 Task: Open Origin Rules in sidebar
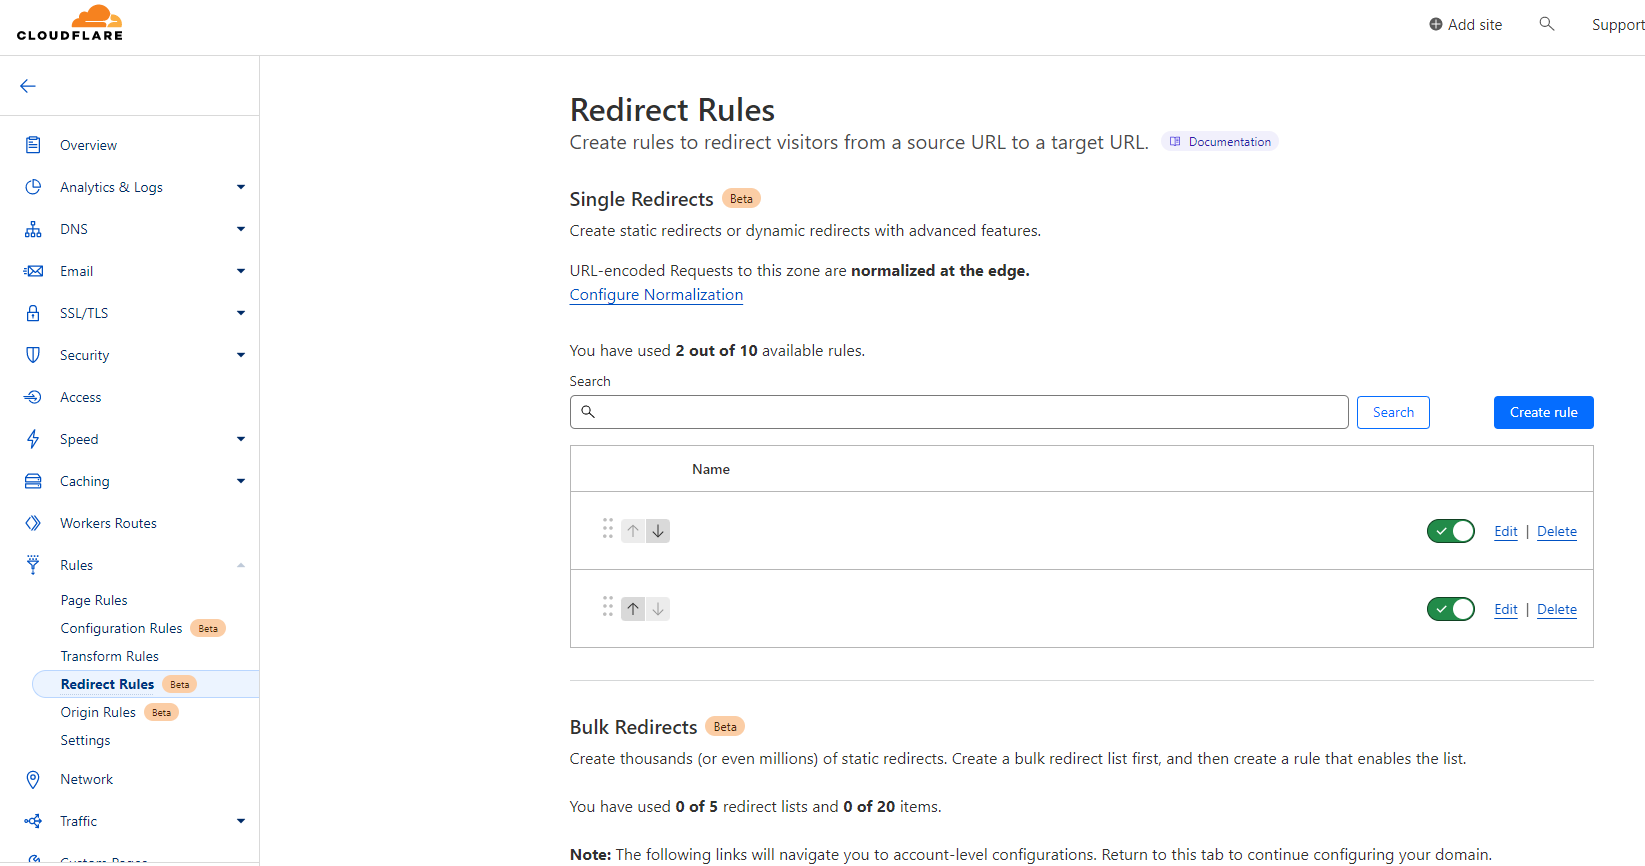[x=98, y=712]
